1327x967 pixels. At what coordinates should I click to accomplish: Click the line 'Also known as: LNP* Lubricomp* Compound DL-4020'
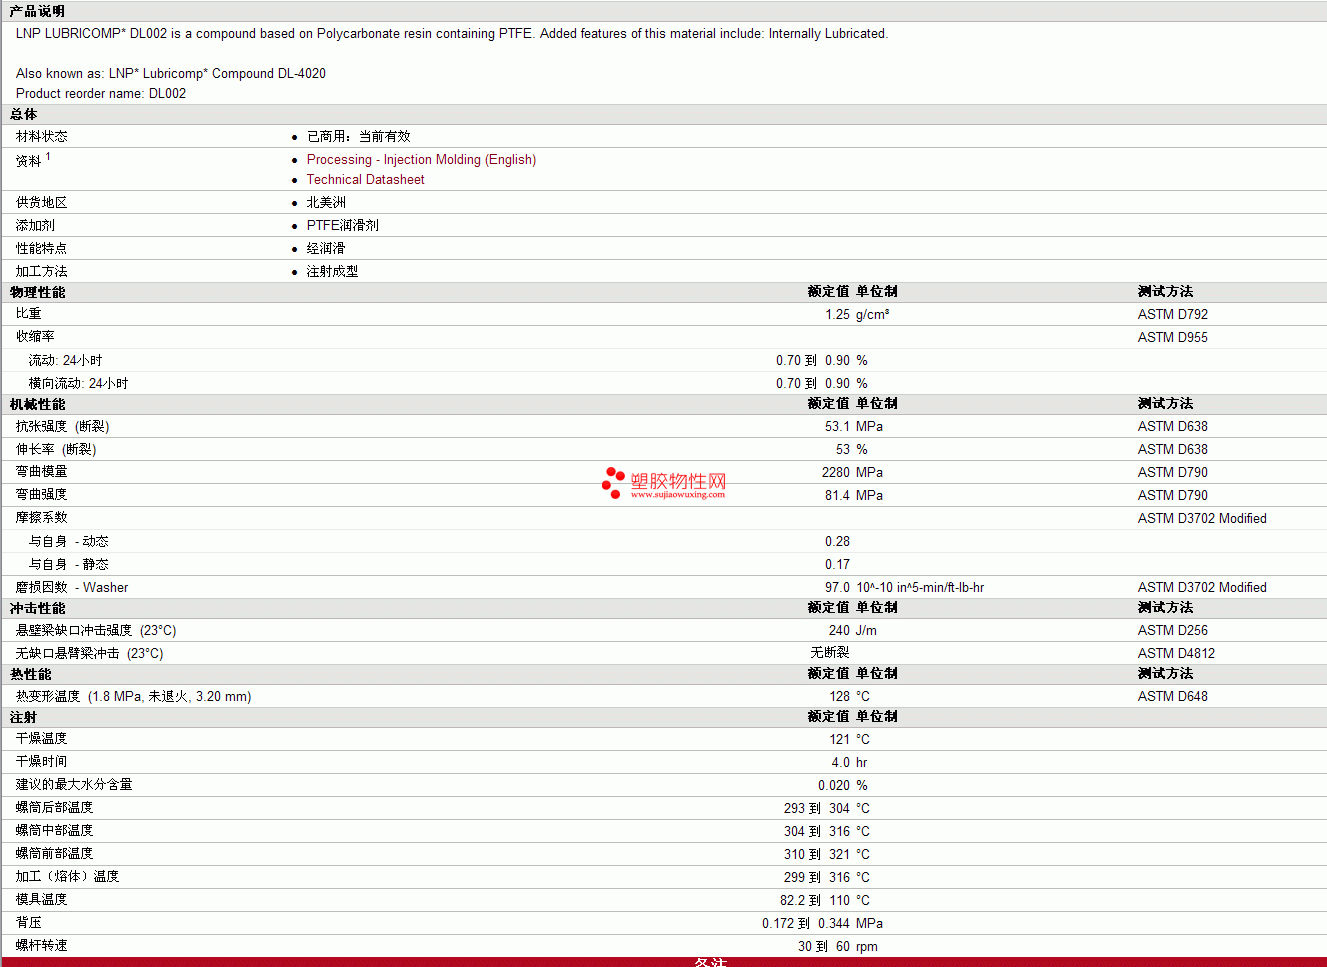click(171, 74)
